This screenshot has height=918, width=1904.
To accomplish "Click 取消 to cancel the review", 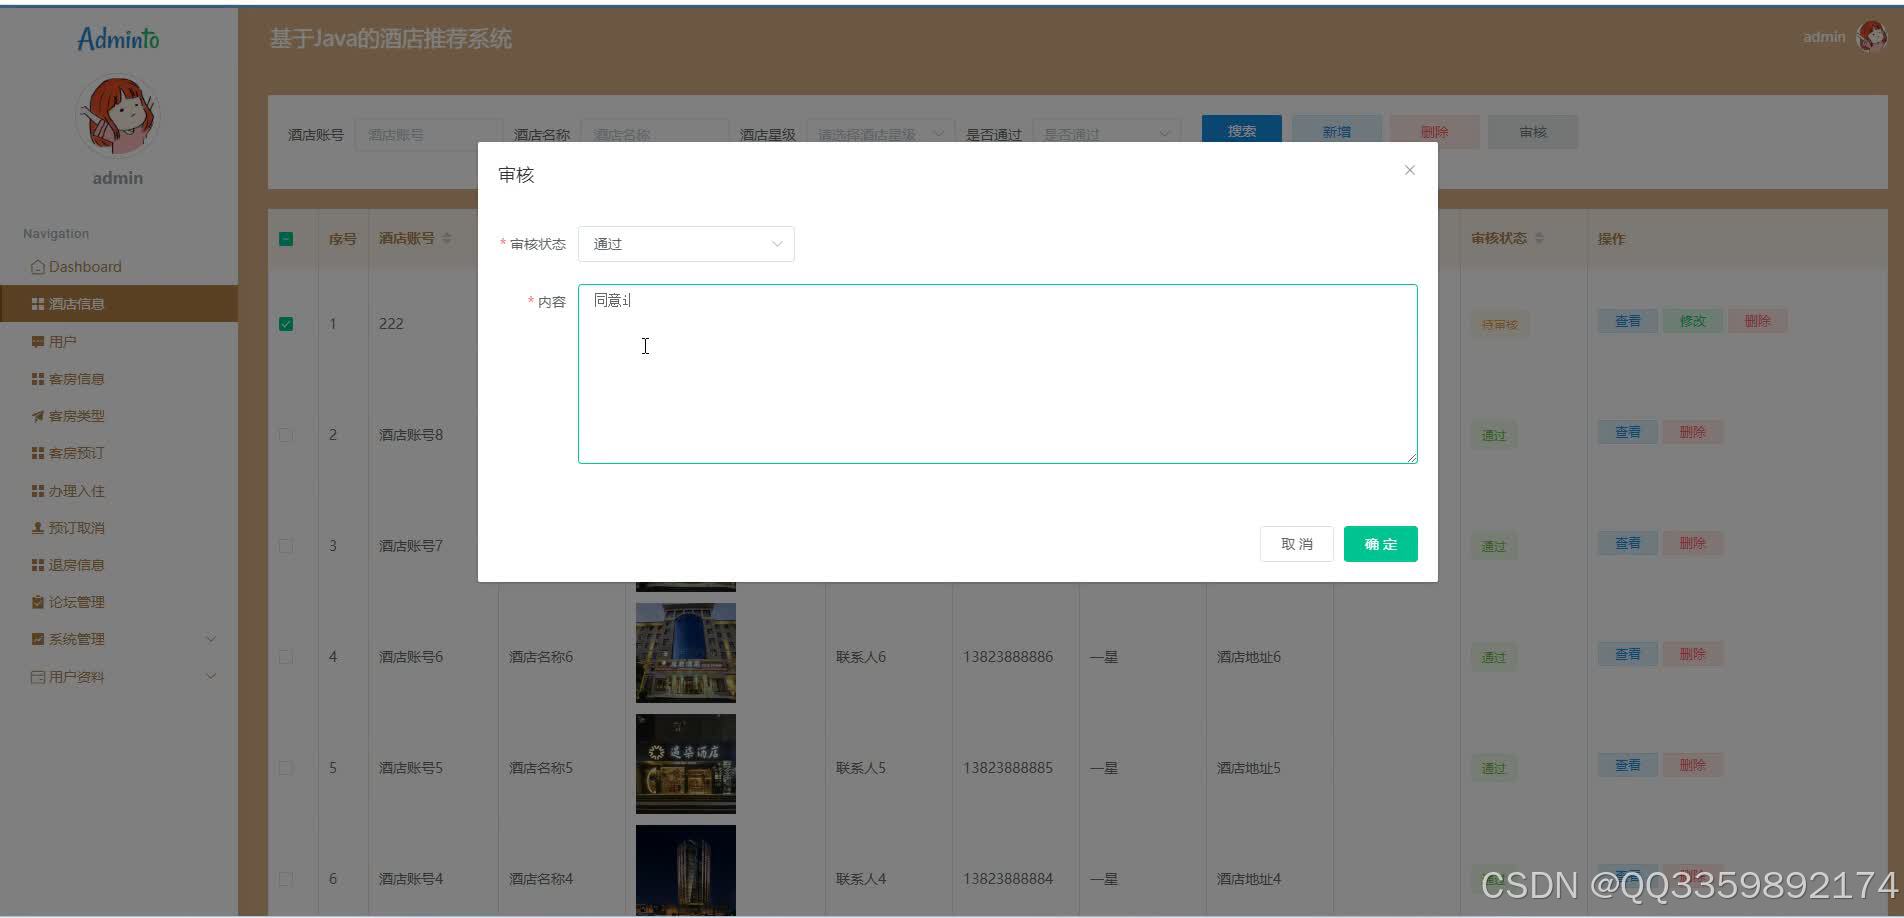I will [x=1296, y=544].
